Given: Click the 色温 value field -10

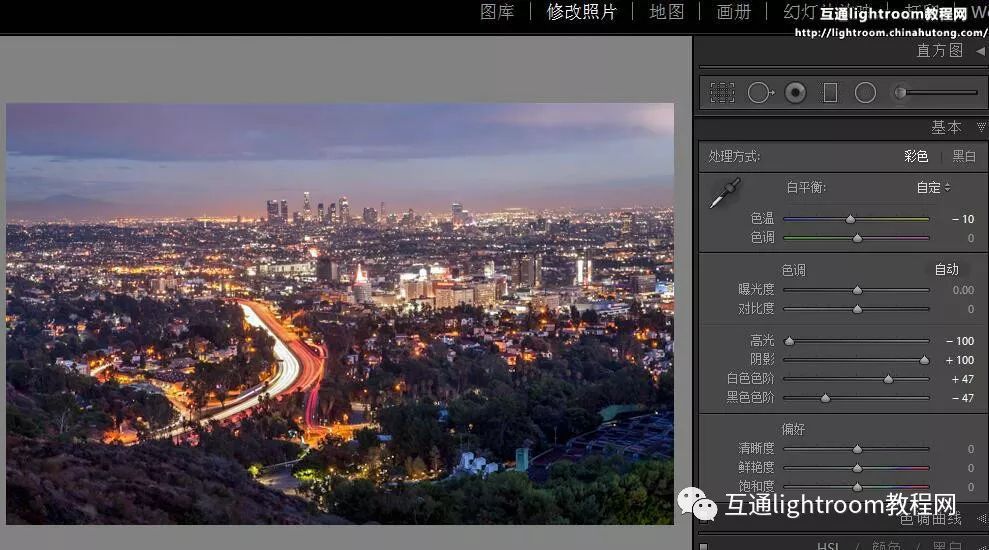Looking at the screenshot, I should 963,219.
